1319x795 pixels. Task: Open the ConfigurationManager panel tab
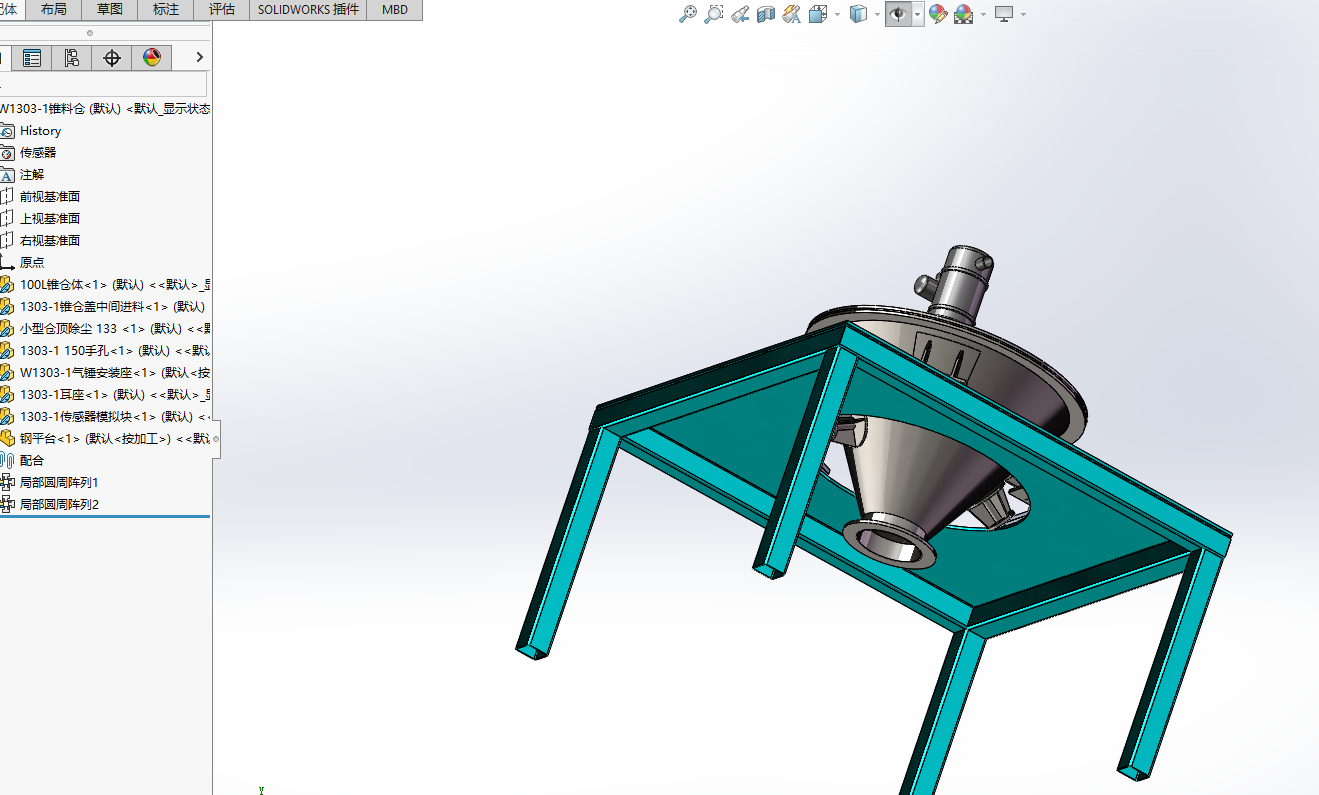click(71, 58)
